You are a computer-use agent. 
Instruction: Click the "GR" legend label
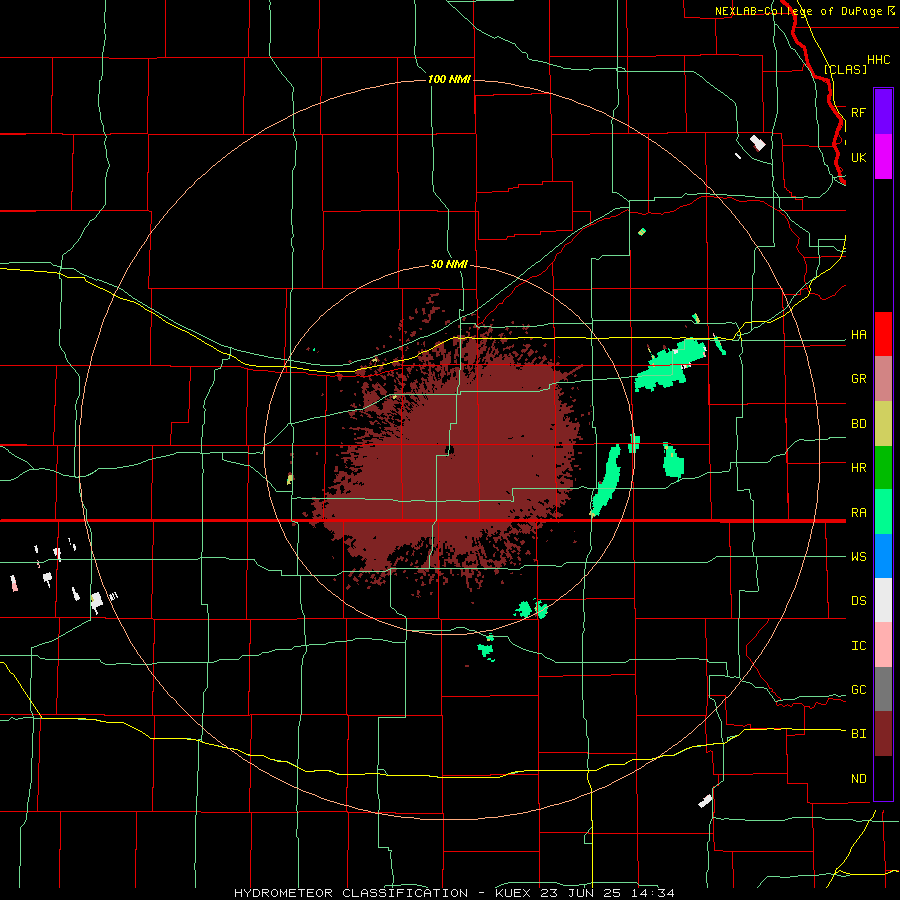pos(858,379)
